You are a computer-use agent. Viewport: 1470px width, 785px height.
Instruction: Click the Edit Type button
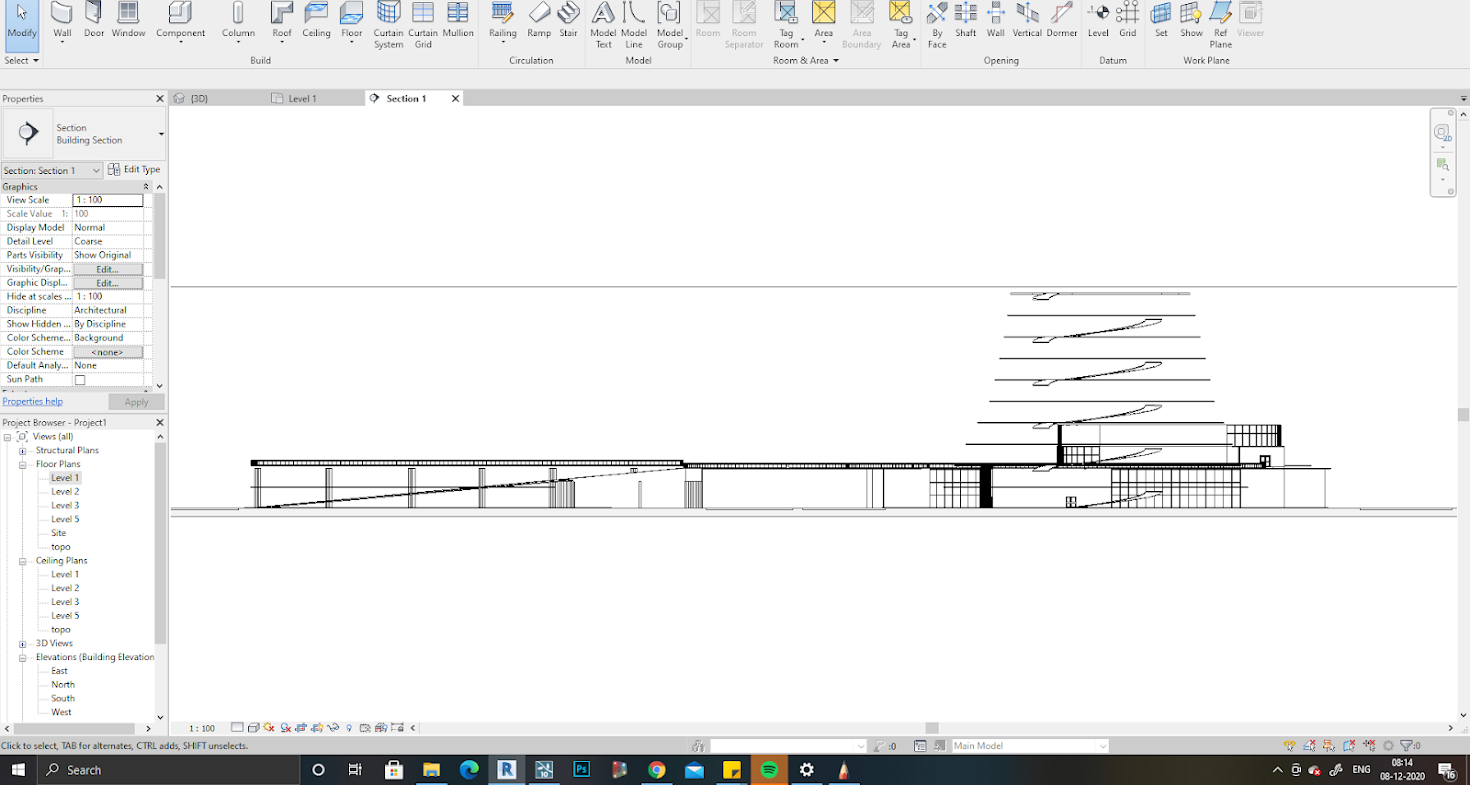coord(134,170)
